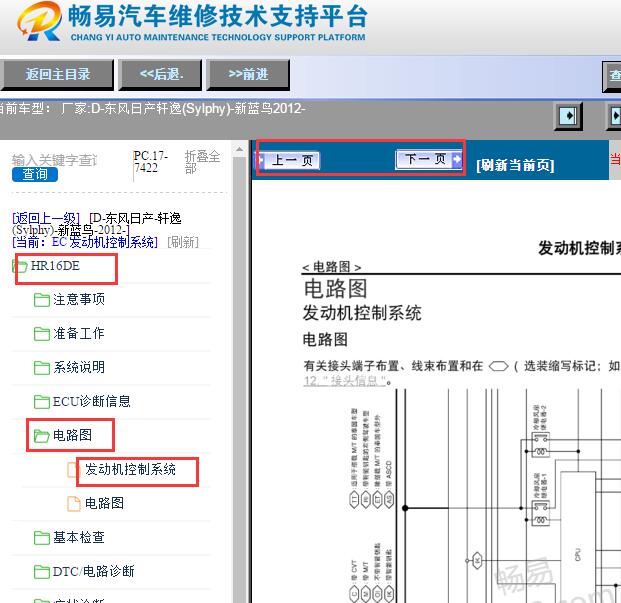The width and height of the screenshot is (621, 603).
Task: Click the 基本检查 folder icon
Action: coord(42,538)
